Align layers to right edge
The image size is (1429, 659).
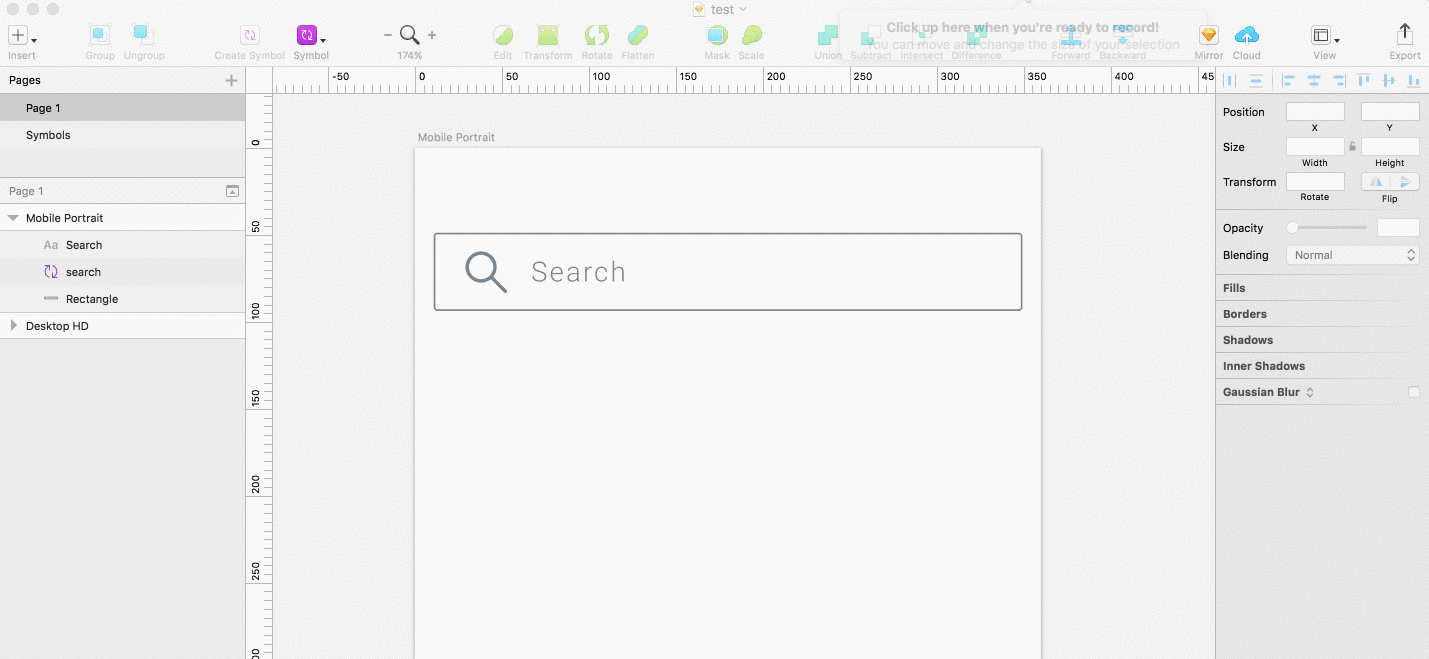[x=1339, y=80]
